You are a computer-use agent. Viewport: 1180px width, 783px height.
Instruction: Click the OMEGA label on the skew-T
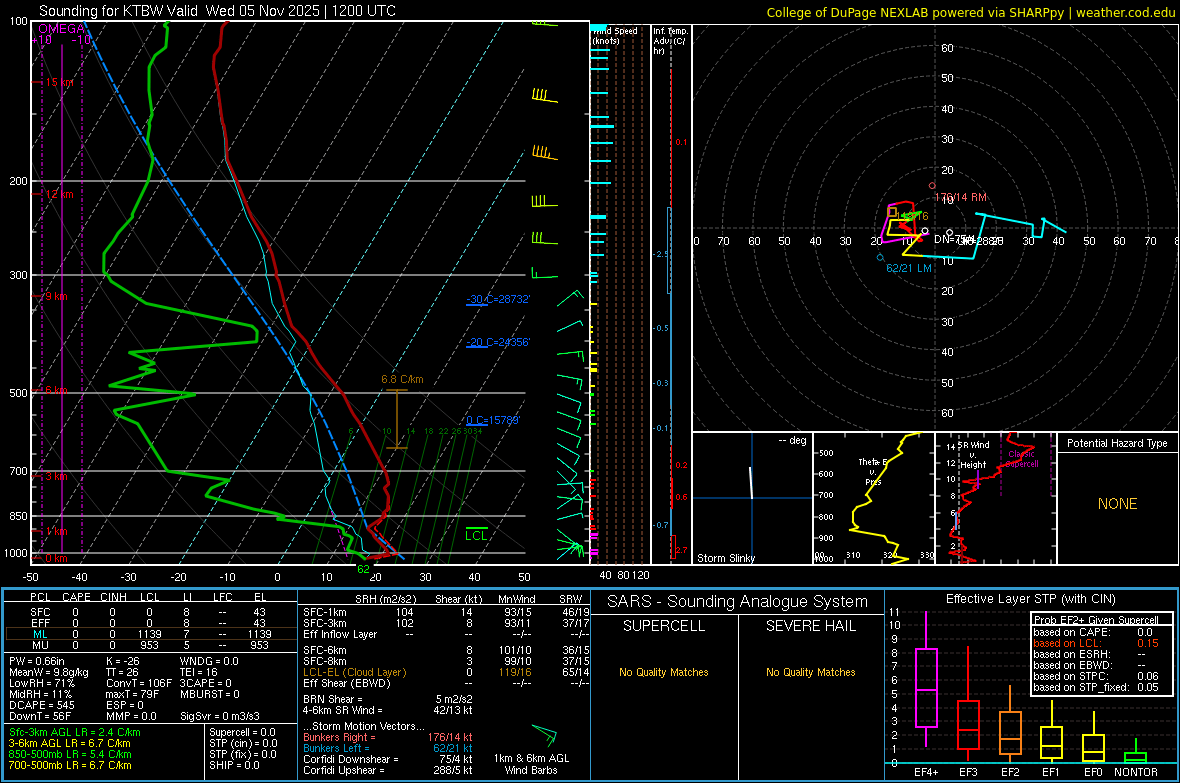coord(61,29)
